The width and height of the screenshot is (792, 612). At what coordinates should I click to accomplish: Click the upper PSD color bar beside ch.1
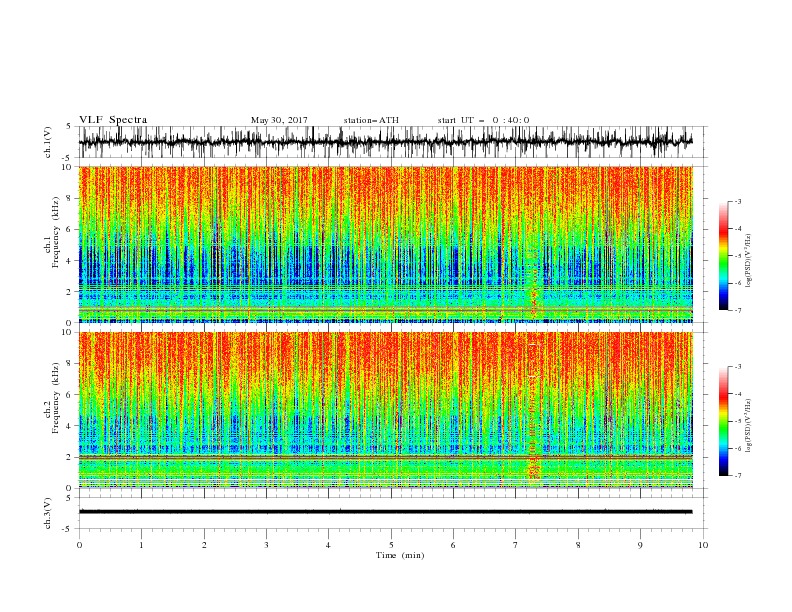[x=723, y=256]
